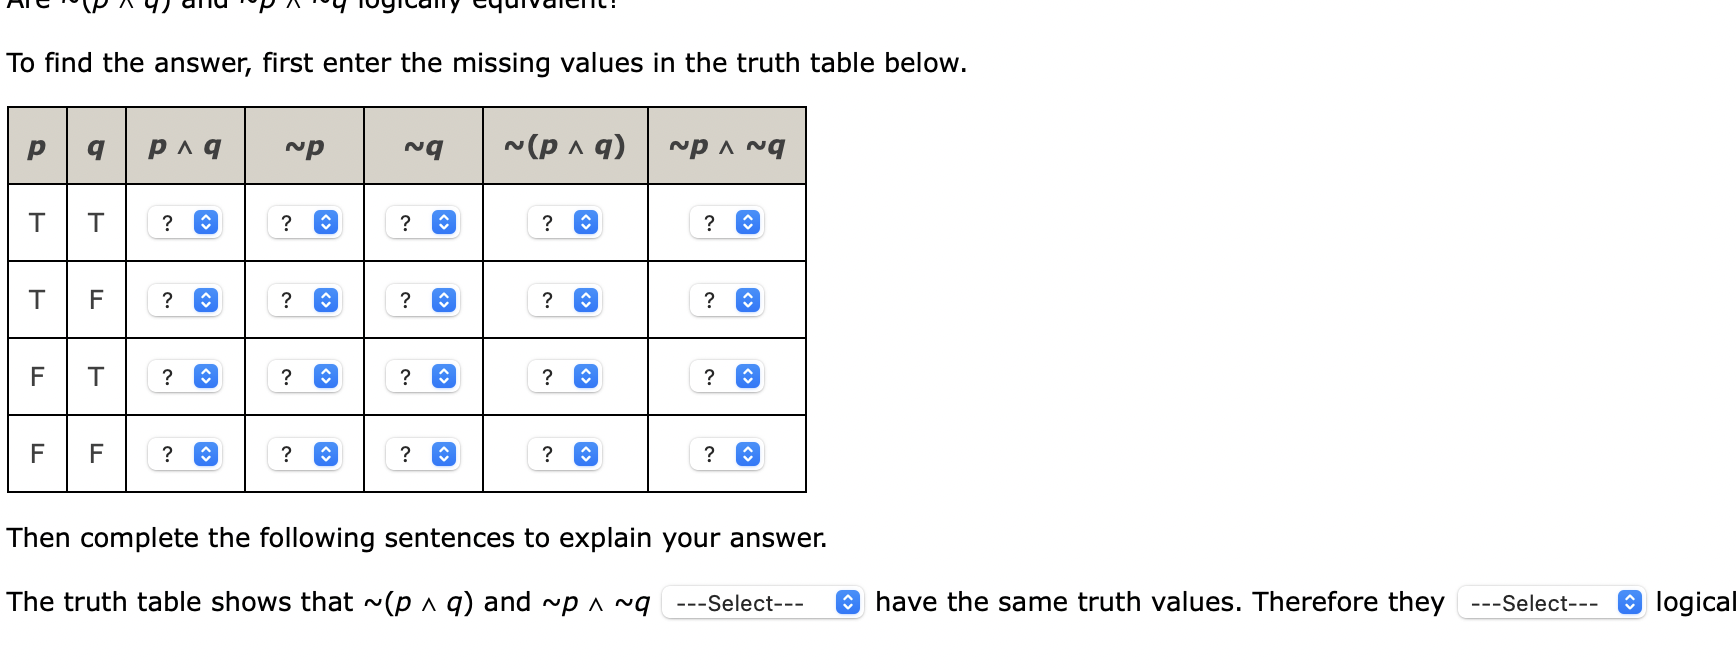Open the ~p dropdown in row F T

point(304,376)
